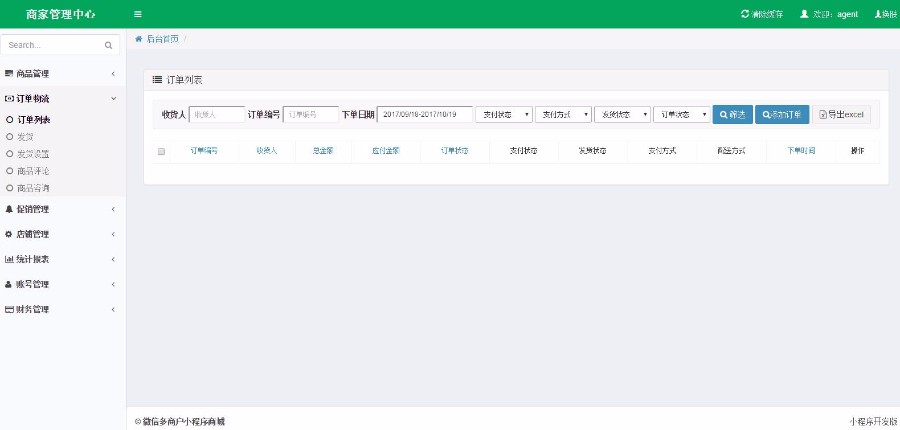Screen dimensions: 900x430
Task: Expand the 商品管理 chevron
Action: [x=113, y=73]
